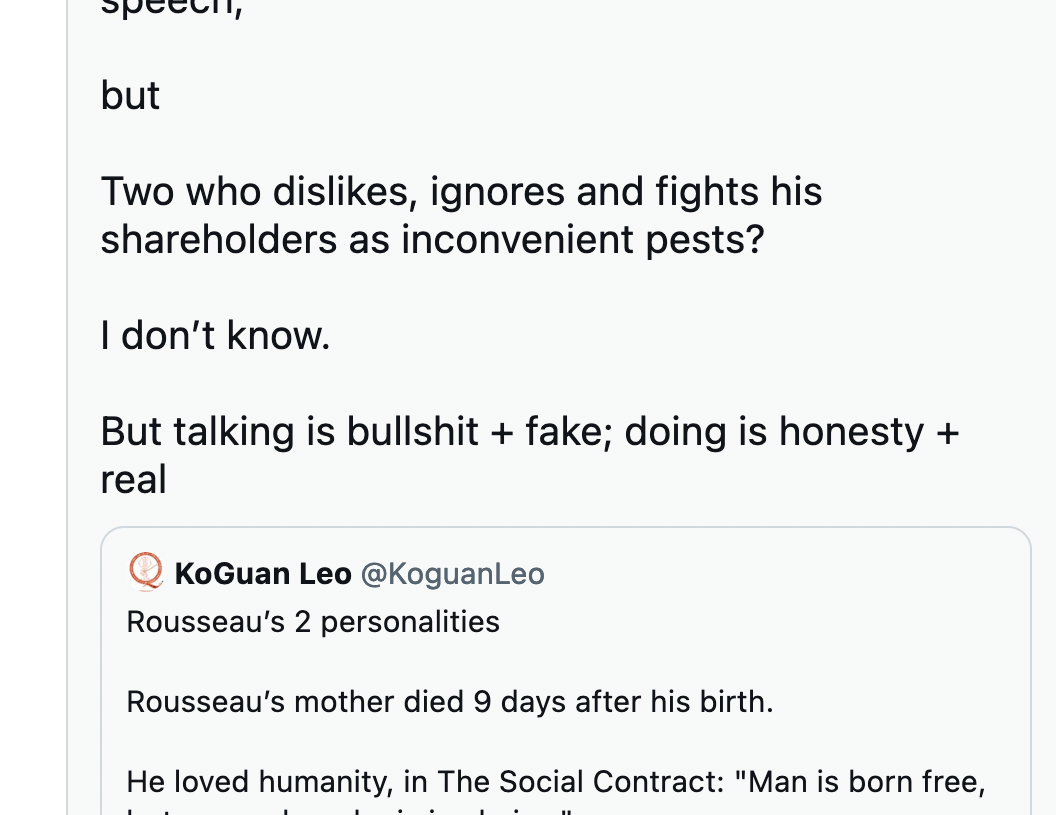The height and width of the screenshot is (815, 1056).
Task: Open the KoGuan Leo display name link
Action: (263, 574)
